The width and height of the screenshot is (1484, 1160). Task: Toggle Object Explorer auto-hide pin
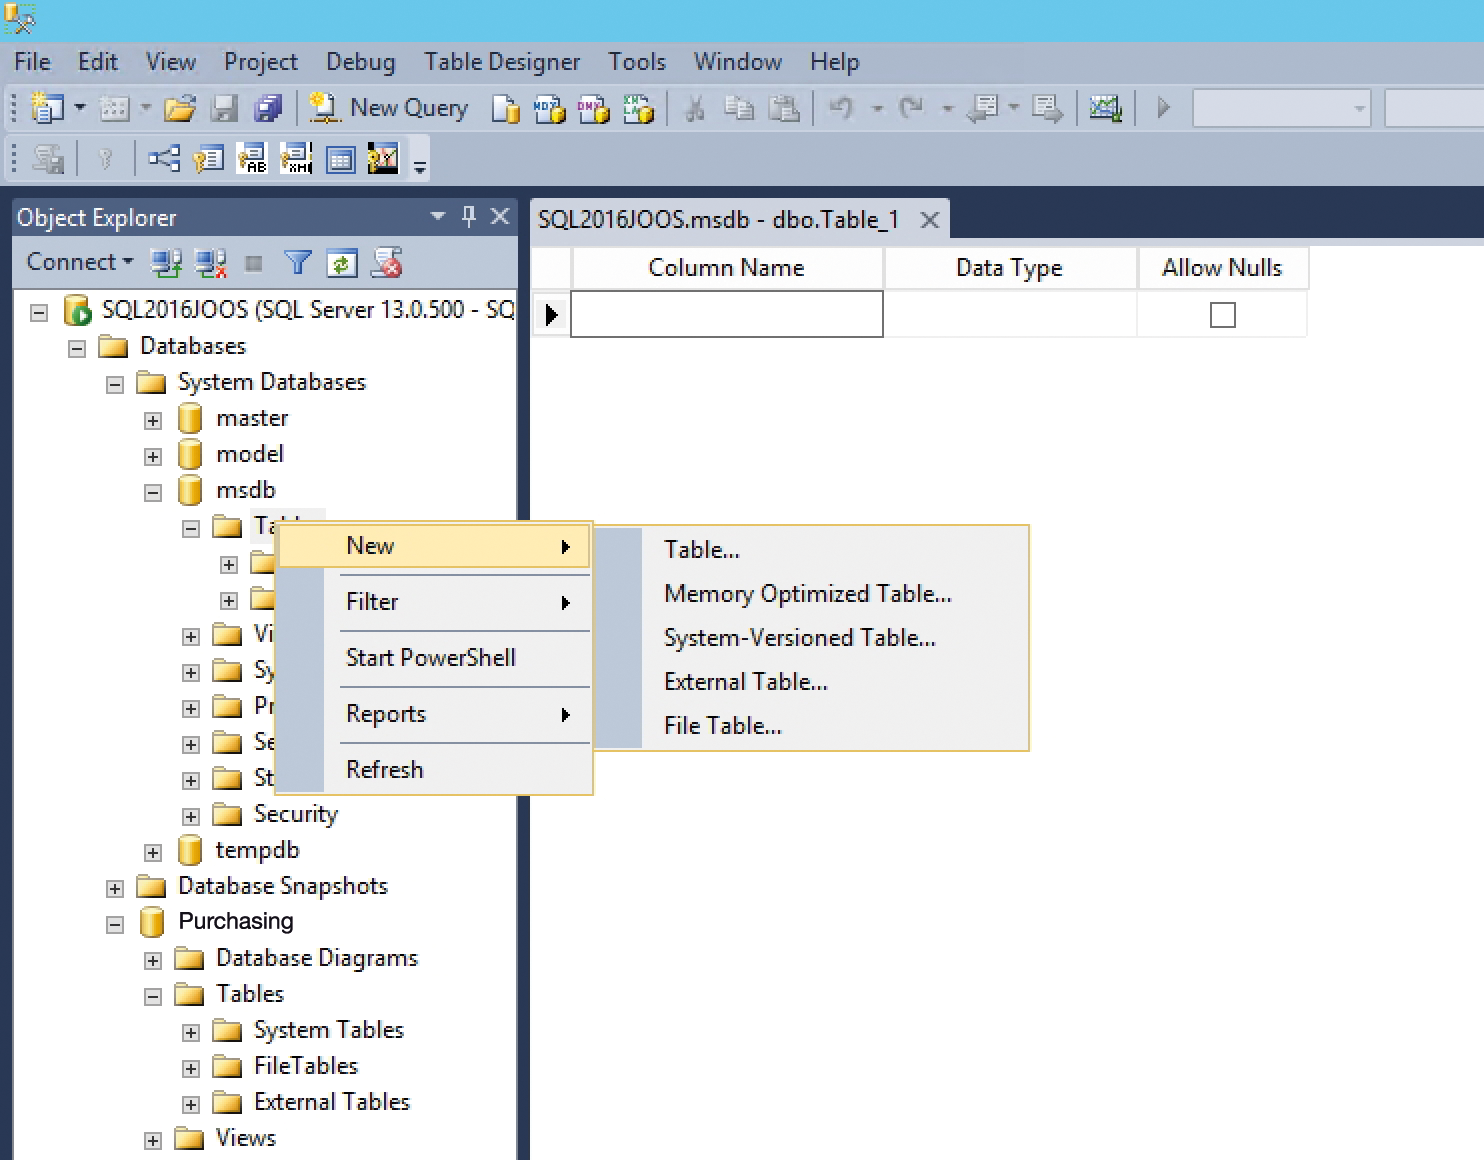click(468, 216)
